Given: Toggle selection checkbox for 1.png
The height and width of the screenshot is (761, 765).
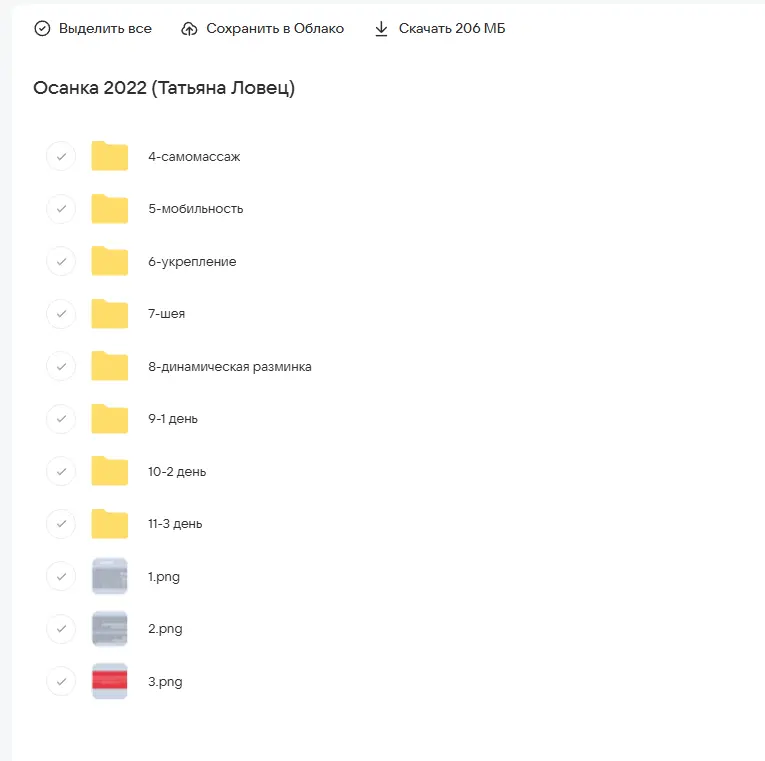Looking at the screenshot, I should [61, 577].
